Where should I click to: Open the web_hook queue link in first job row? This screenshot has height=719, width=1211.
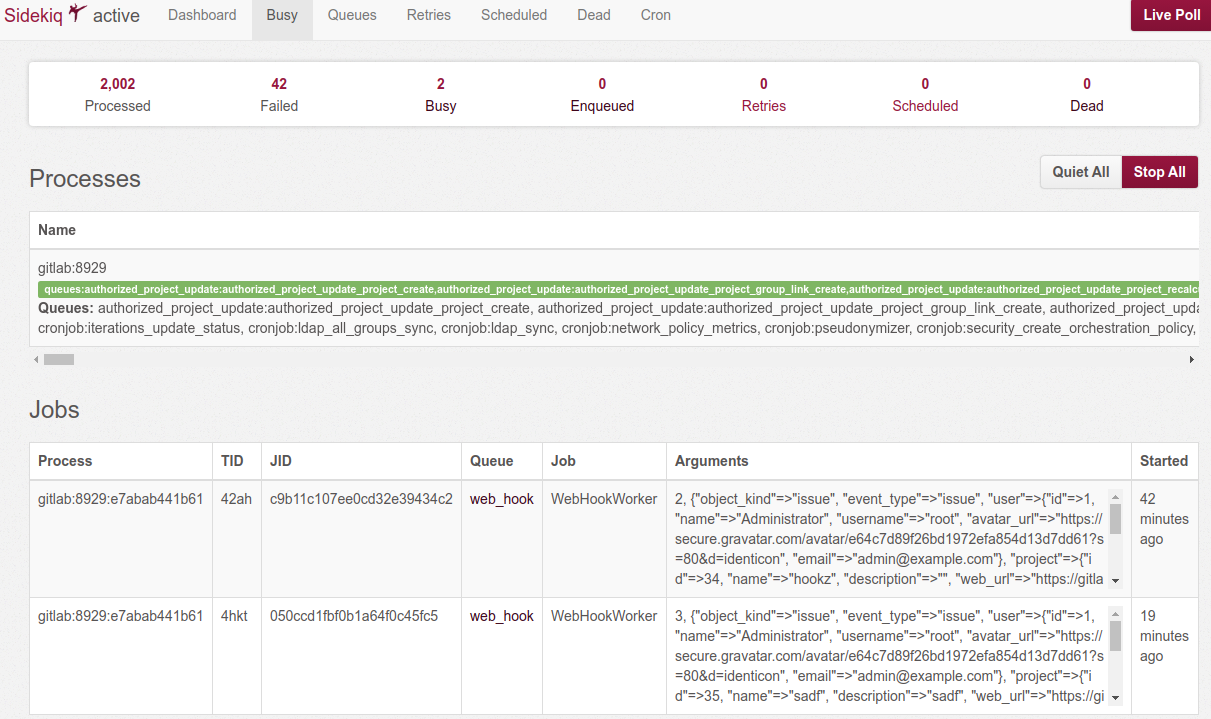tap(502, 499)
